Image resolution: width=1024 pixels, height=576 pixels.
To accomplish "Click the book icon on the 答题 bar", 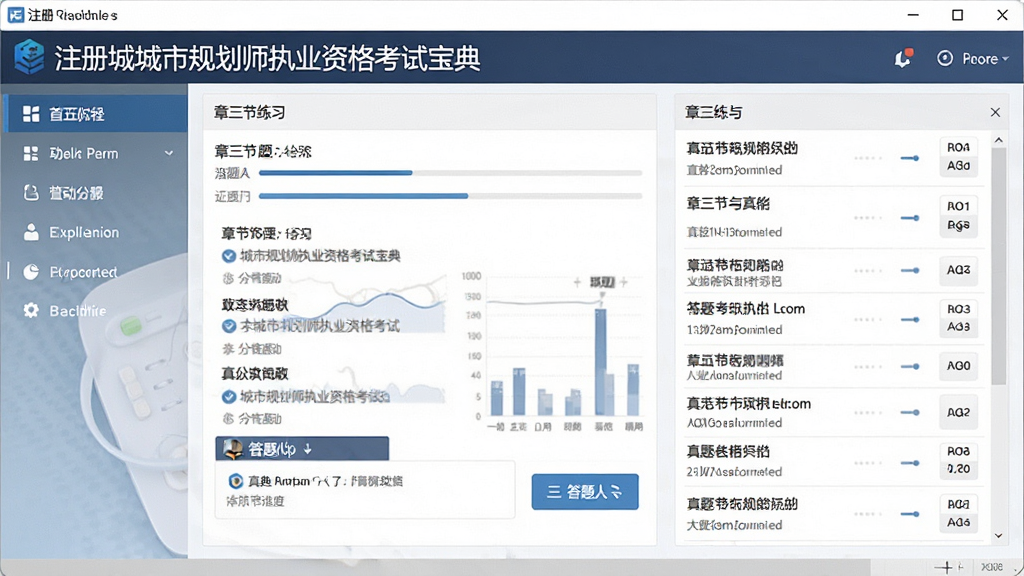I will [x=232, y=449].
